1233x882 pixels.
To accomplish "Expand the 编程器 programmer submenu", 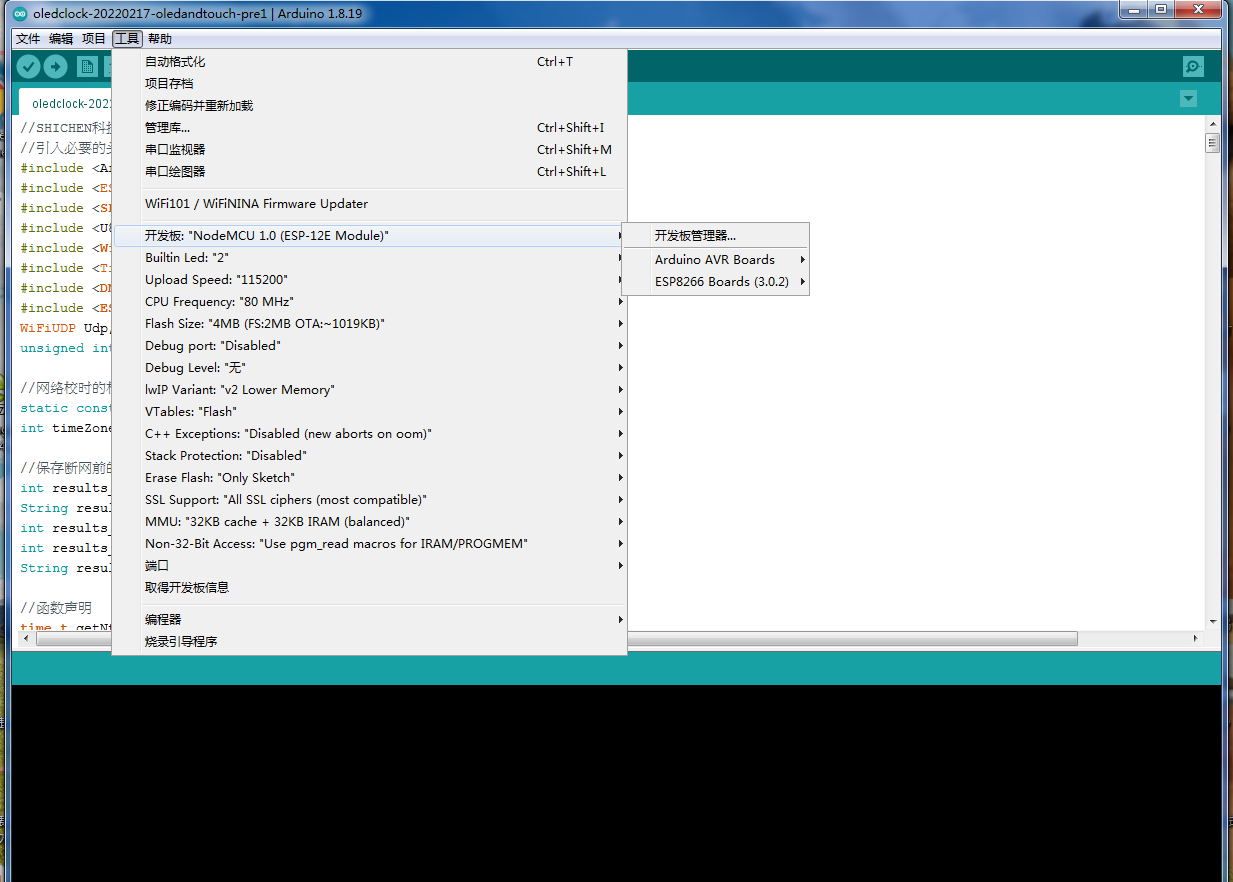I will [x=369, y=620].
